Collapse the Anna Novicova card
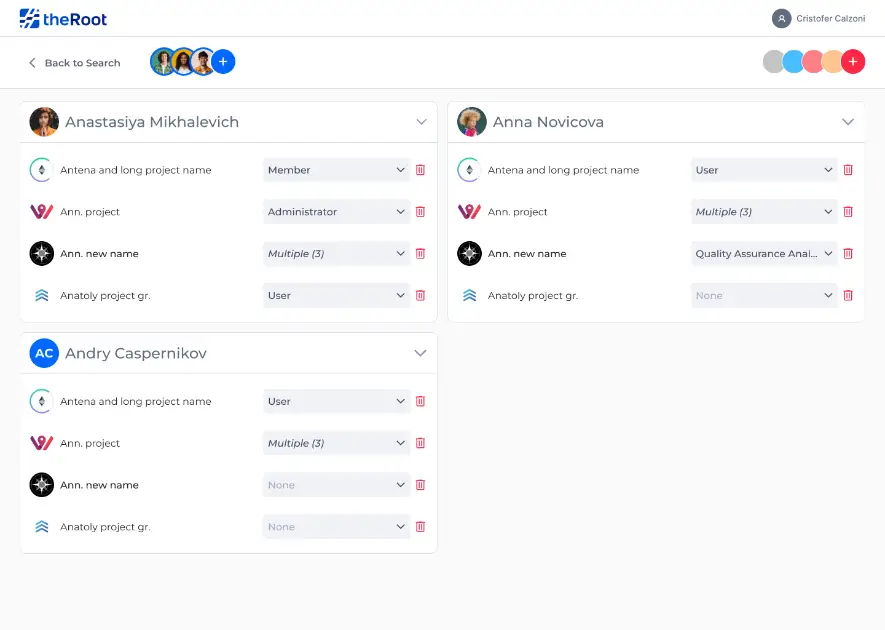 tap(848, 122)
